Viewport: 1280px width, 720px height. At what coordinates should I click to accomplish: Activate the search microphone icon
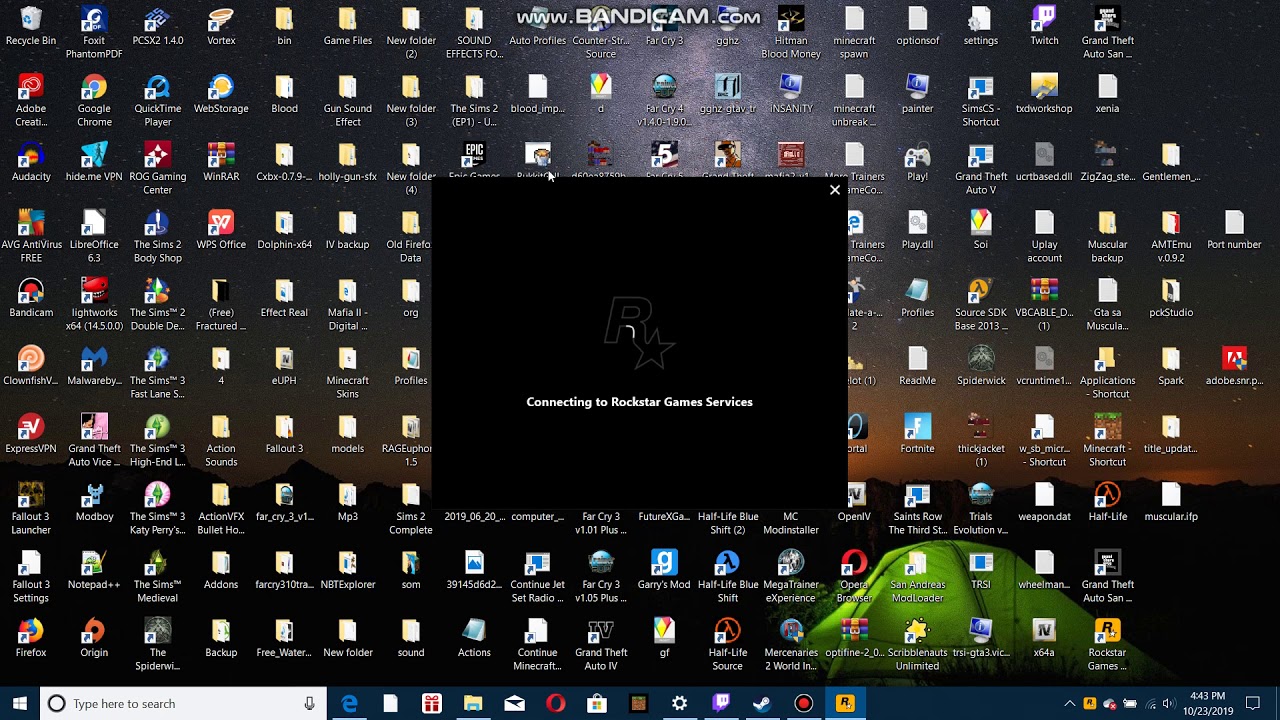point(310,703)
